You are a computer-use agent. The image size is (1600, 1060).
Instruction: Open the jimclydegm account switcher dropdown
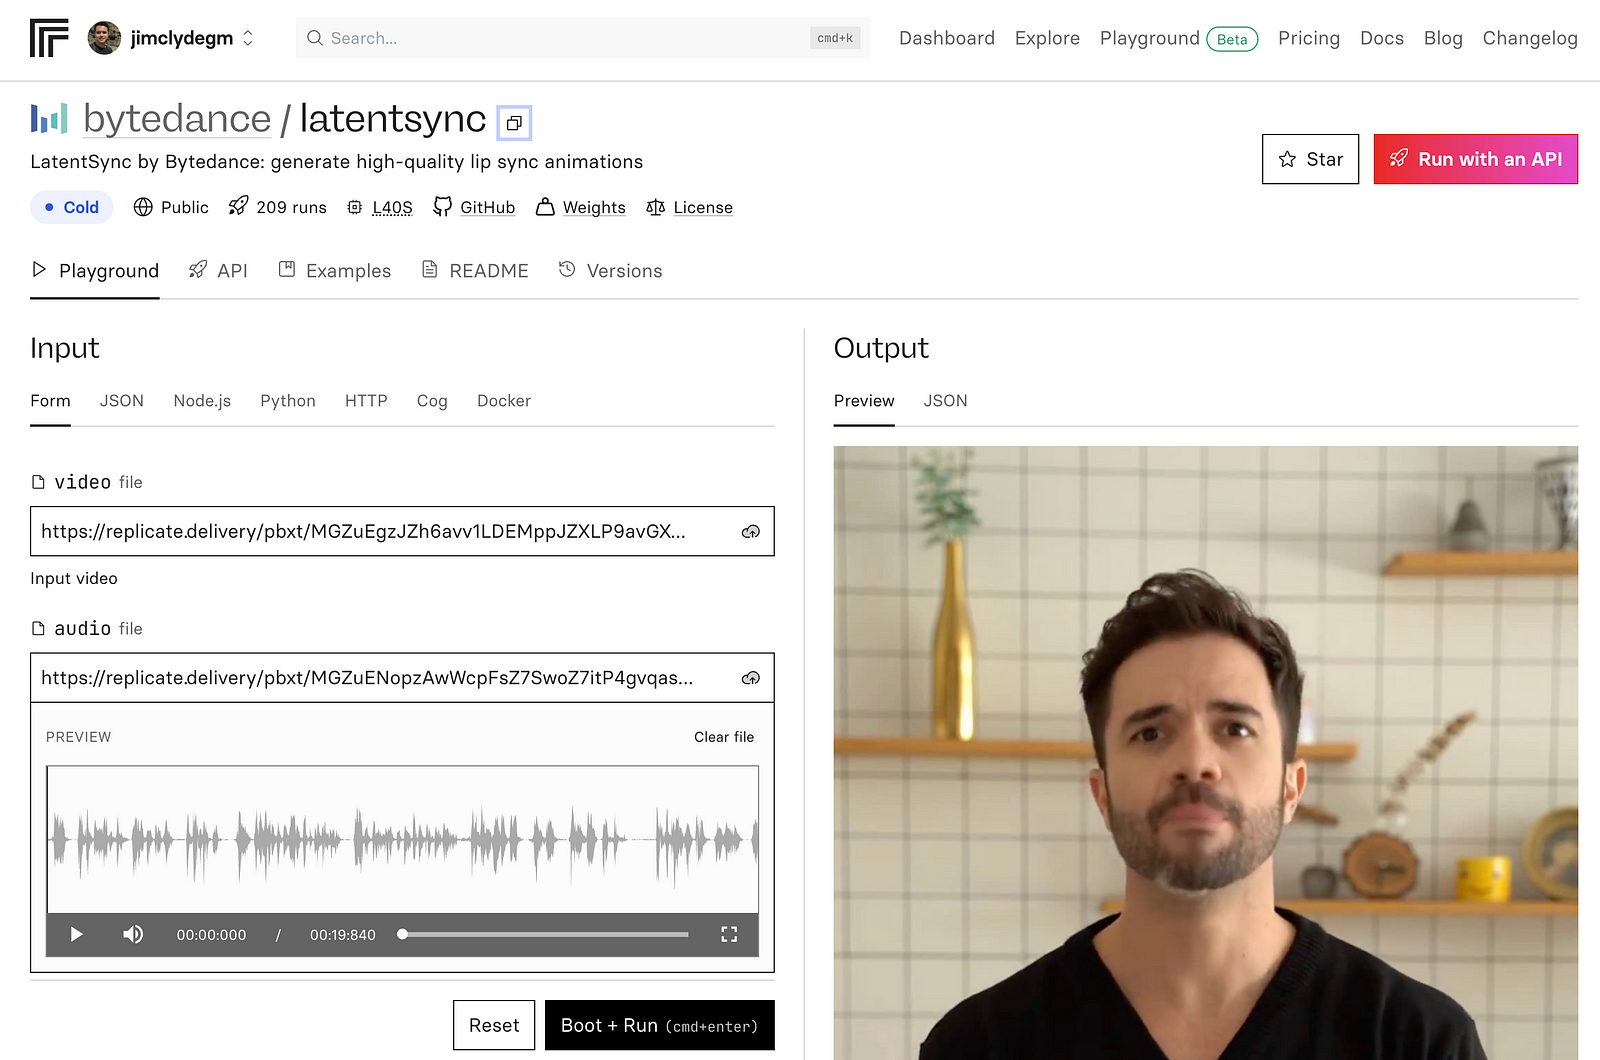[x=246, y=37]
